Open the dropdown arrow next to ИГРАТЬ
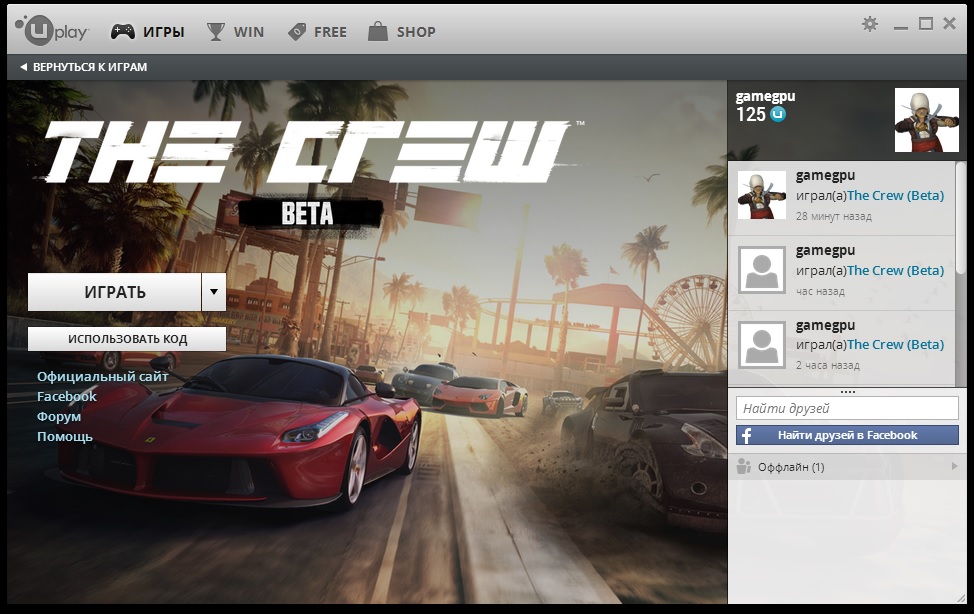Image resolution: width=974 pixels, height=614 pixels. 214,291
